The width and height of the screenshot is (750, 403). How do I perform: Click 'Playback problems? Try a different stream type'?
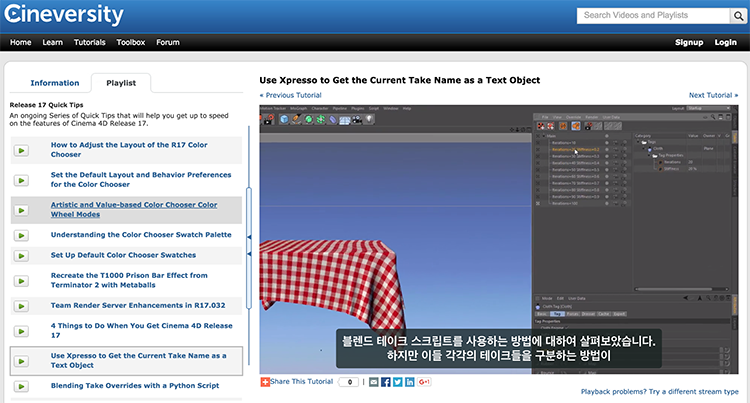coord(660,392)
